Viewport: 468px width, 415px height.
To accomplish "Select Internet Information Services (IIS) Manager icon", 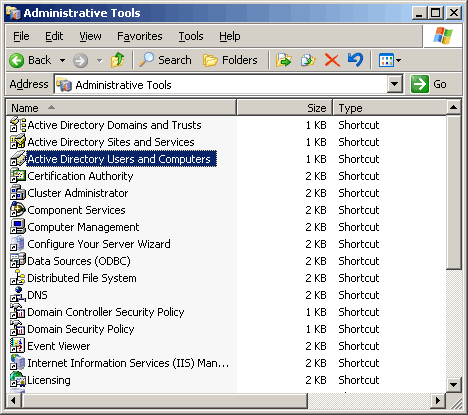I will tap(18, 363).
